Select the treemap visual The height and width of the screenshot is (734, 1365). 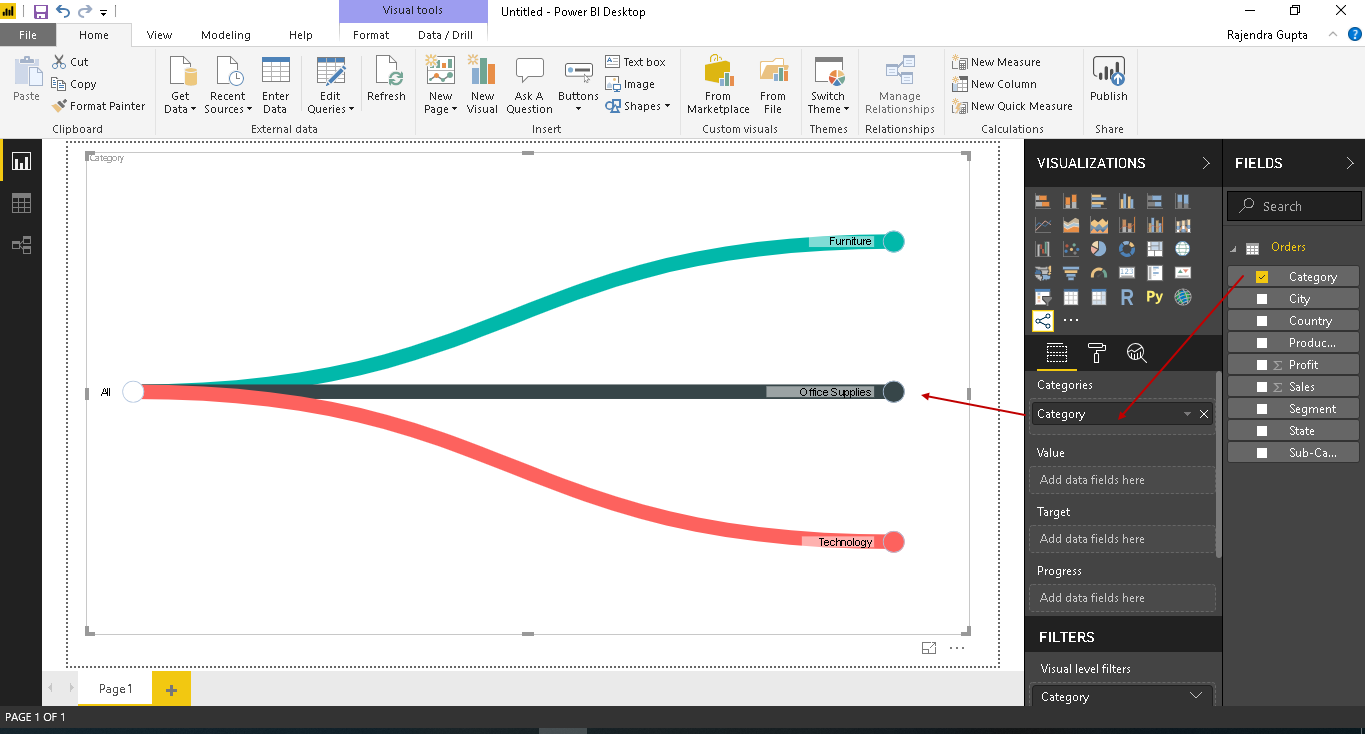point(1155,249)
